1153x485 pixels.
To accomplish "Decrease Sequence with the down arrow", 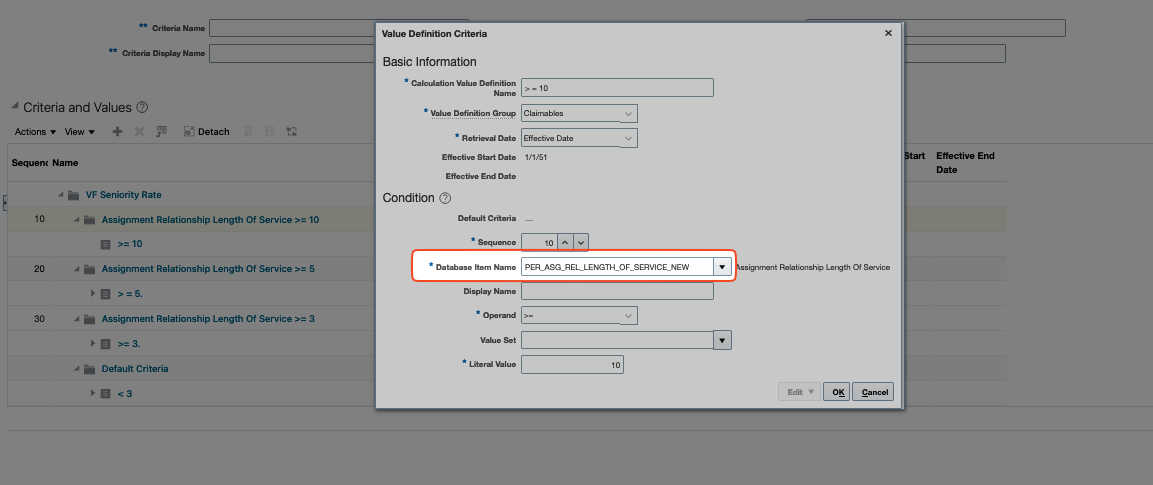I will pyautogui.click(x=580, y=242).
